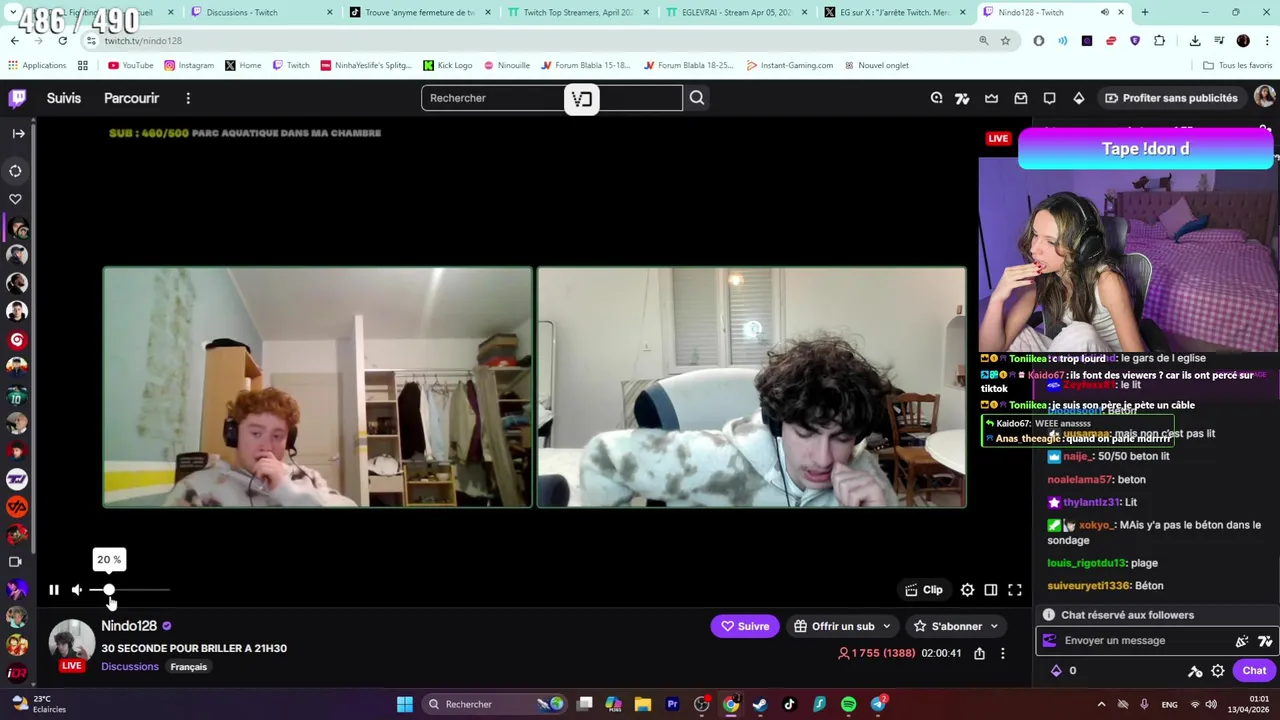Expand the left sidebar with arrow icon
The height and width of the screenshot is (720, 1280).
click(18, 133)
